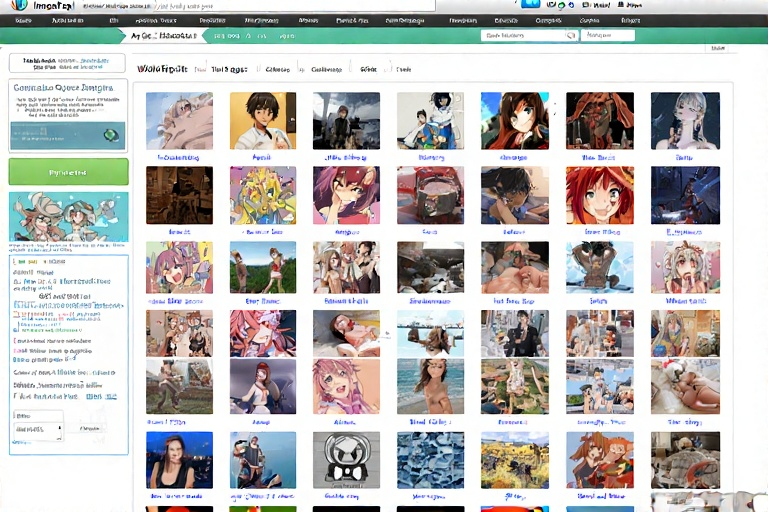Open thumbnail of white-haired anime girl on dark blue
This screenshot has height=512, width=768.
click(x=685, y=121)
